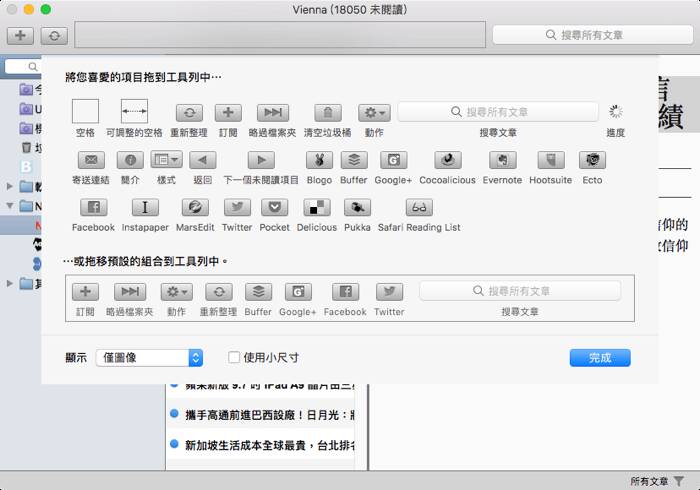The image size is (700, 490).
Task: Pick the Ecto icon
Action: coord(592,160)
